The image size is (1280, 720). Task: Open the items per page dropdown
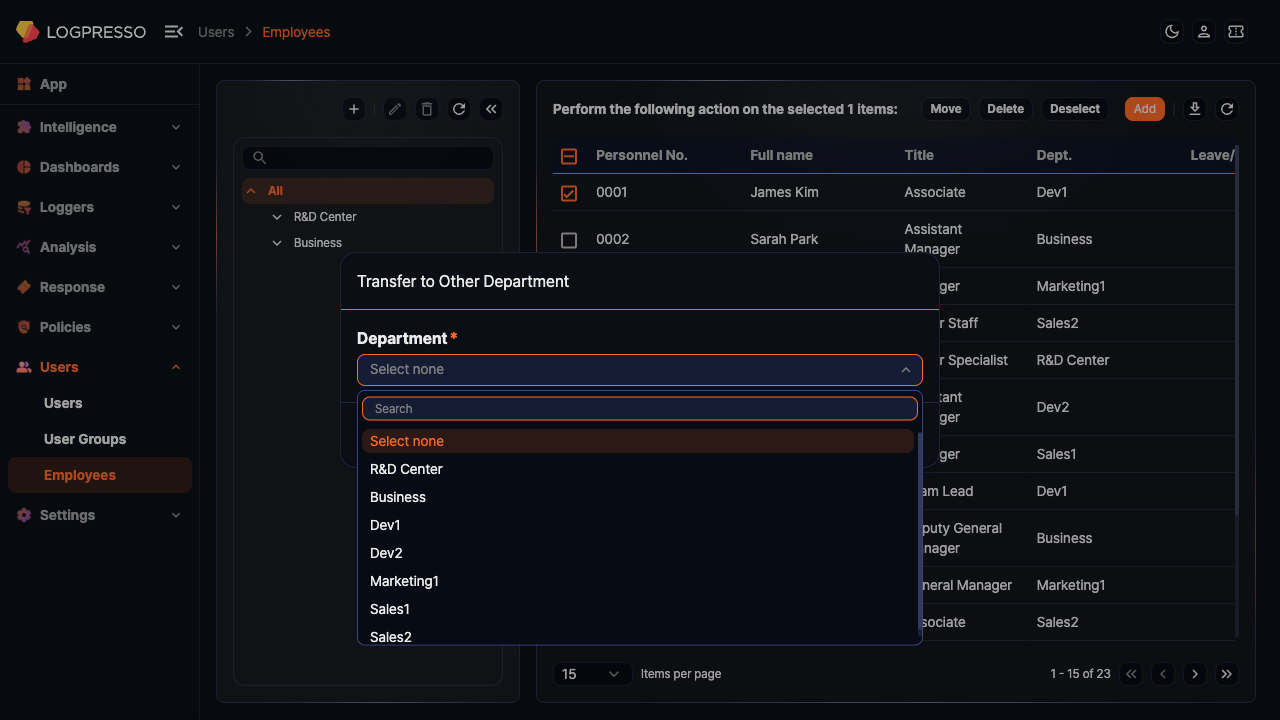tap(592, 674)
